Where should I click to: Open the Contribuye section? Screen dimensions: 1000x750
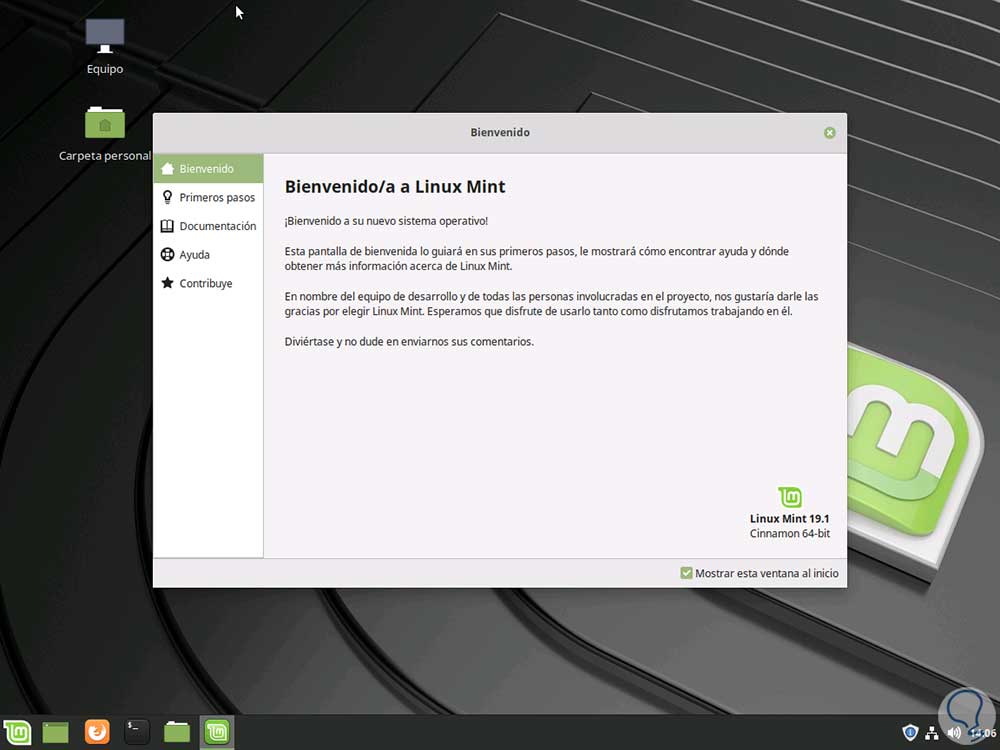coord(208,283)
